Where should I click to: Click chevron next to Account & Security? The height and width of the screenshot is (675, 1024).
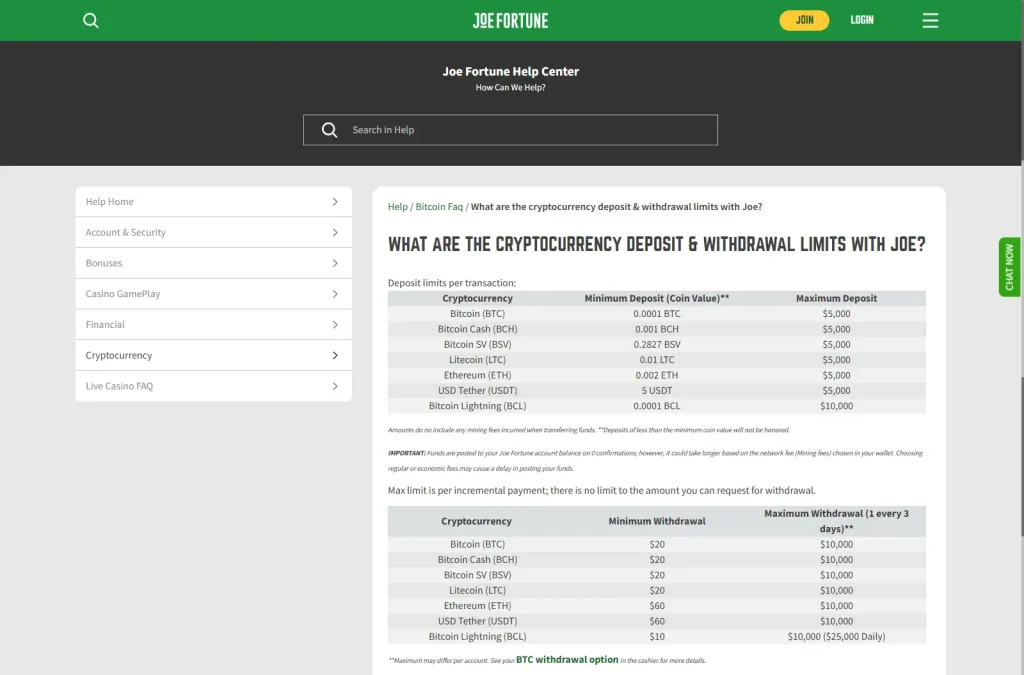(x=335, y=232)
